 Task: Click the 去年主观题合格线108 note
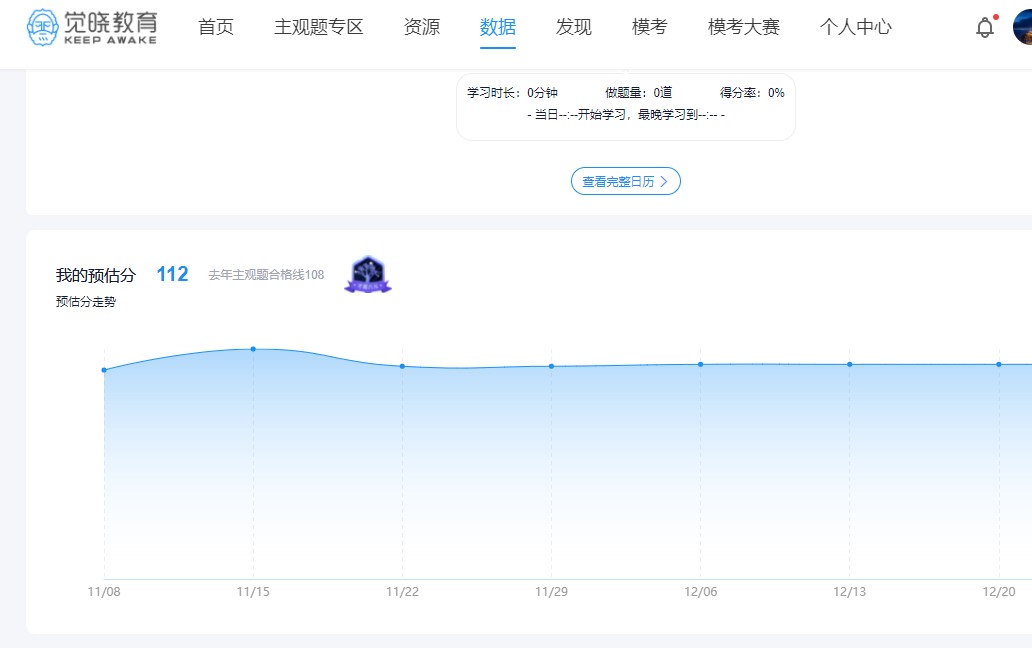[267, 275]
